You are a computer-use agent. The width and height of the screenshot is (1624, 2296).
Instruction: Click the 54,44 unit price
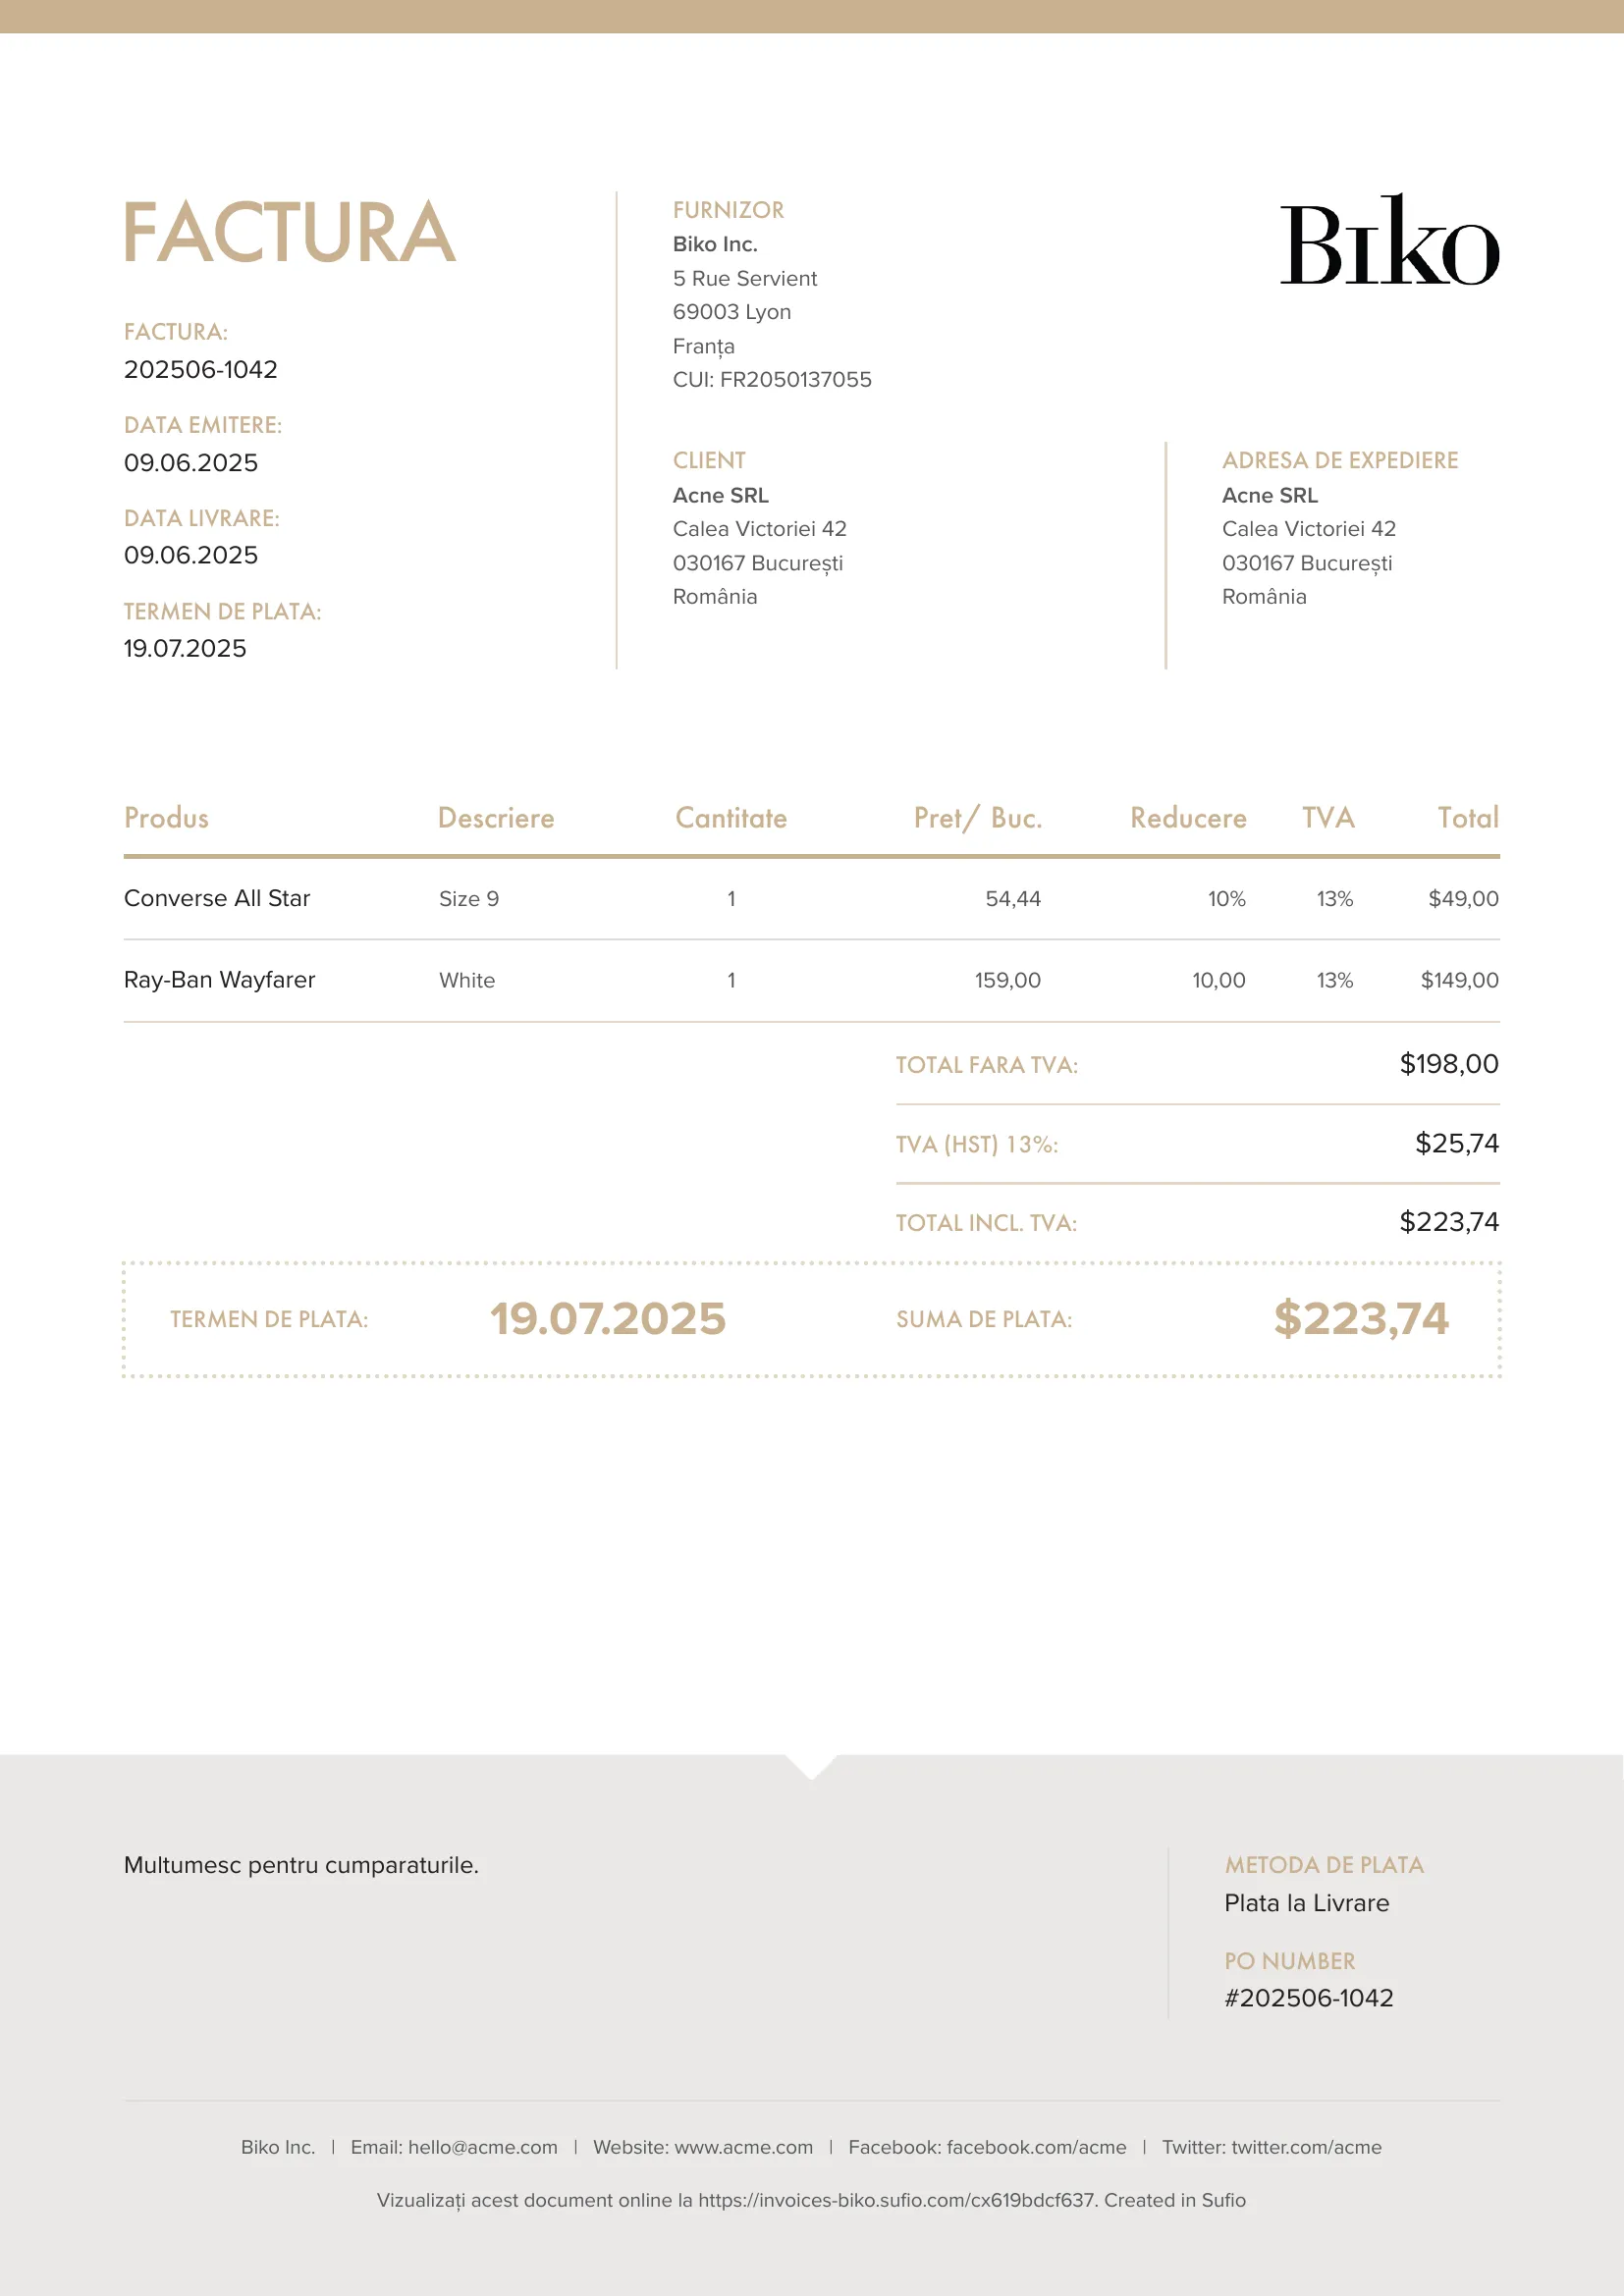[x=1013, y=899]
